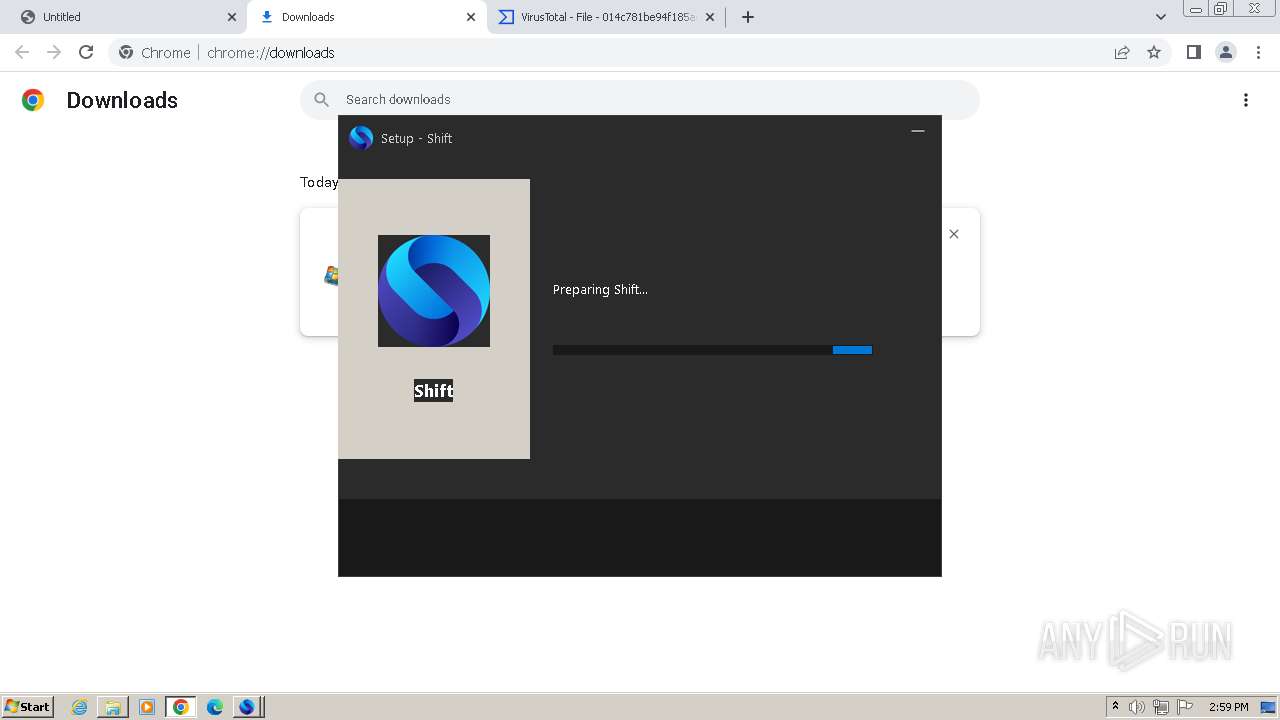This screenshot has height=720, width=1280.
Task: Select the highlighted Shift label
Action: tap(434, 391)
